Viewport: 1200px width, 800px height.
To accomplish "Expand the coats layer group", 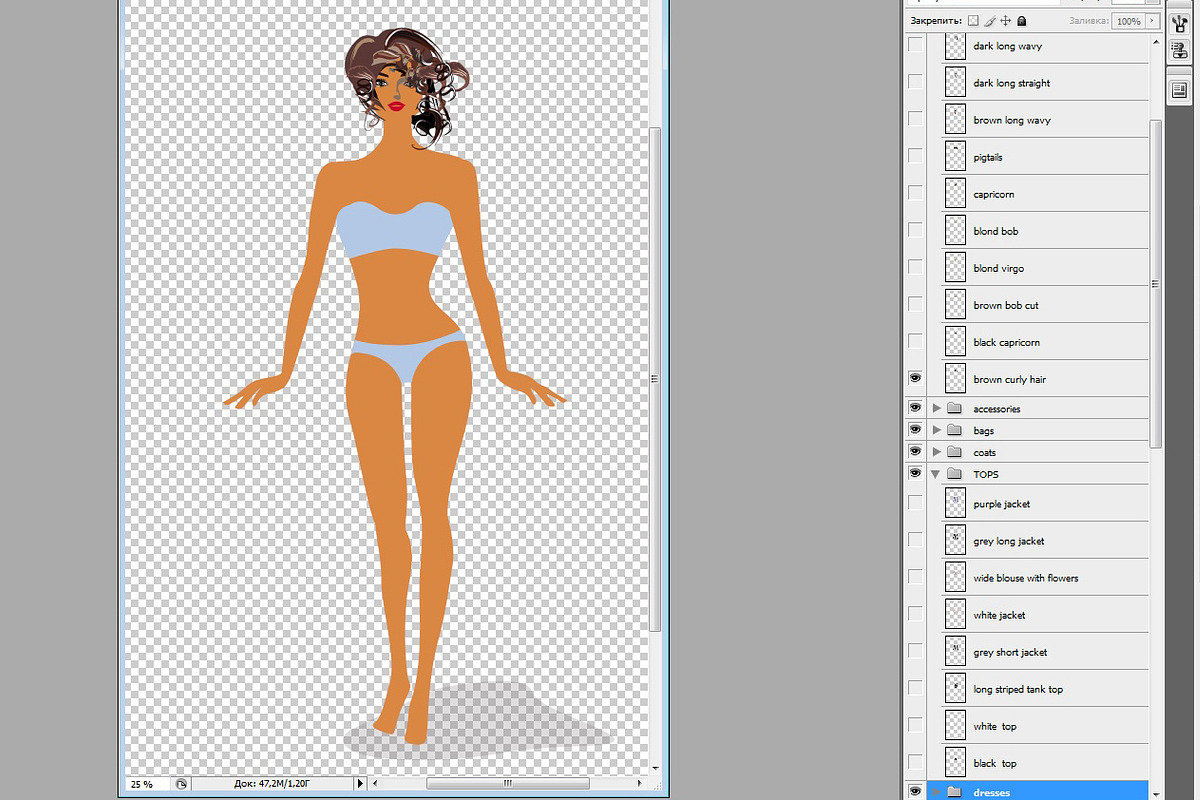I will pyautogui.click(x=936, y=452).
